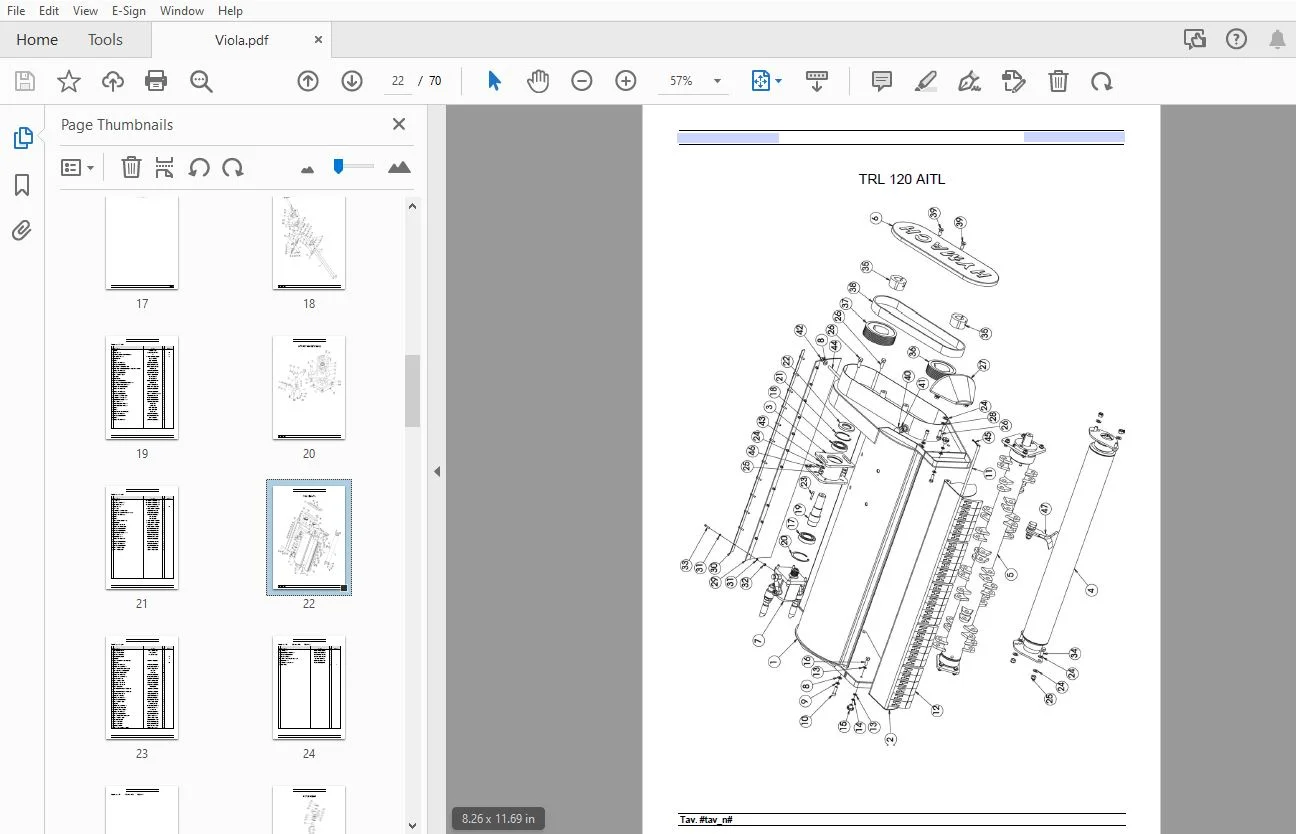
Task: Zoom out with the minus circle icon
Action: (x=582, y=81)
